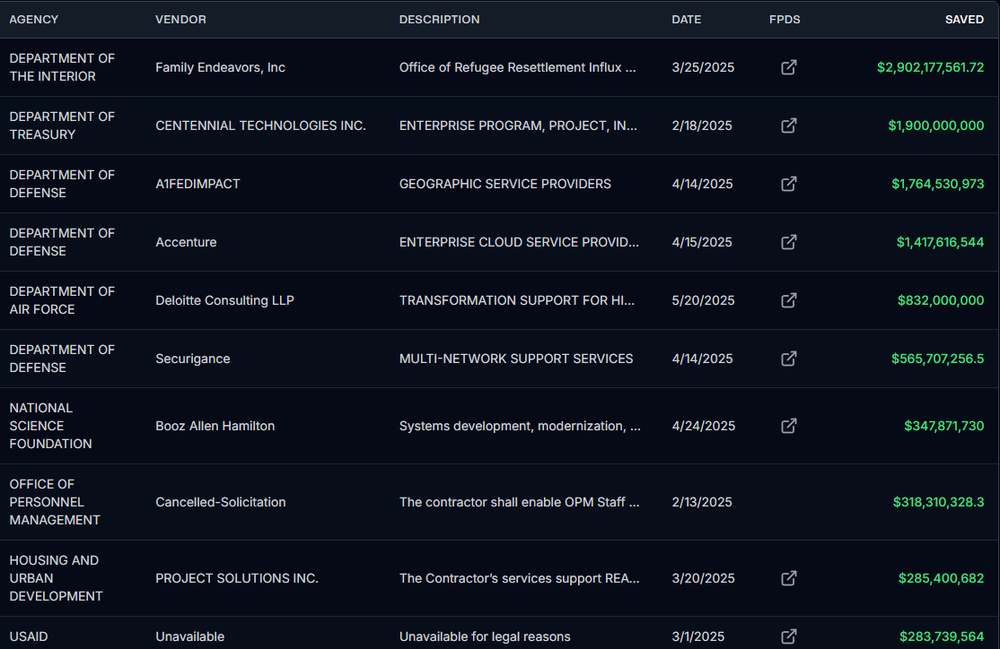This screenshot has width=1000, height=649.
Task: Open FPDS link for Deloitte Consulting row
Action: 788,300
